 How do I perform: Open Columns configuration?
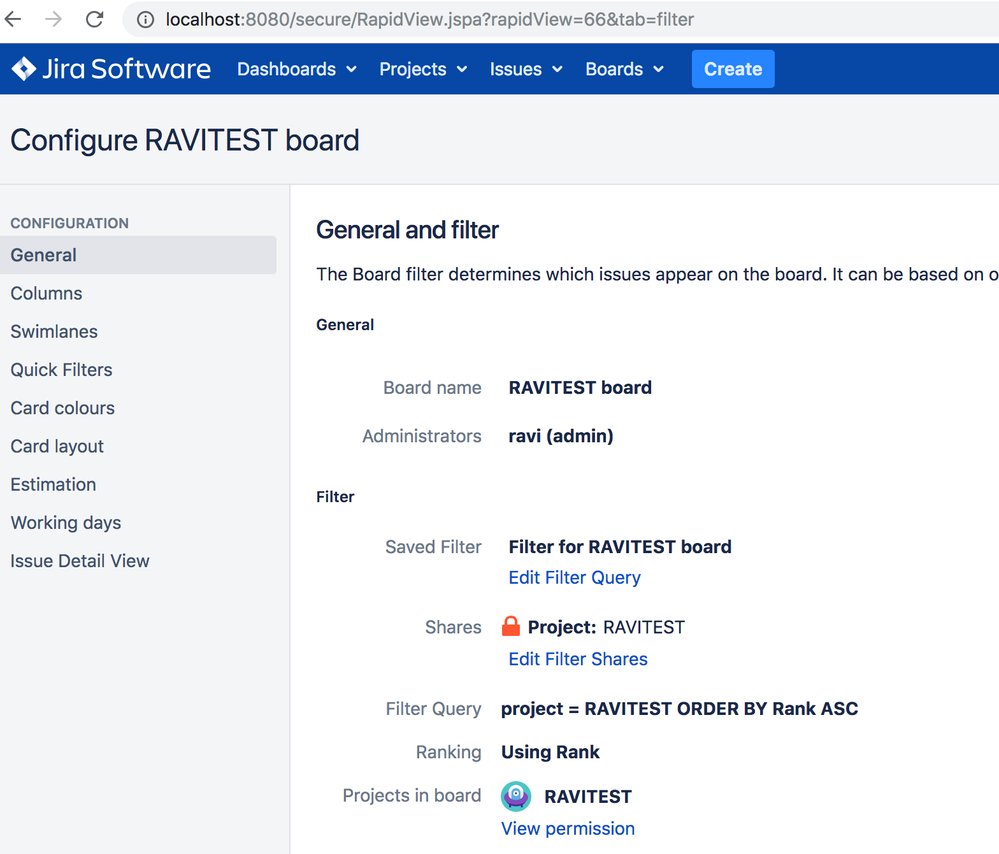point(47,293)
